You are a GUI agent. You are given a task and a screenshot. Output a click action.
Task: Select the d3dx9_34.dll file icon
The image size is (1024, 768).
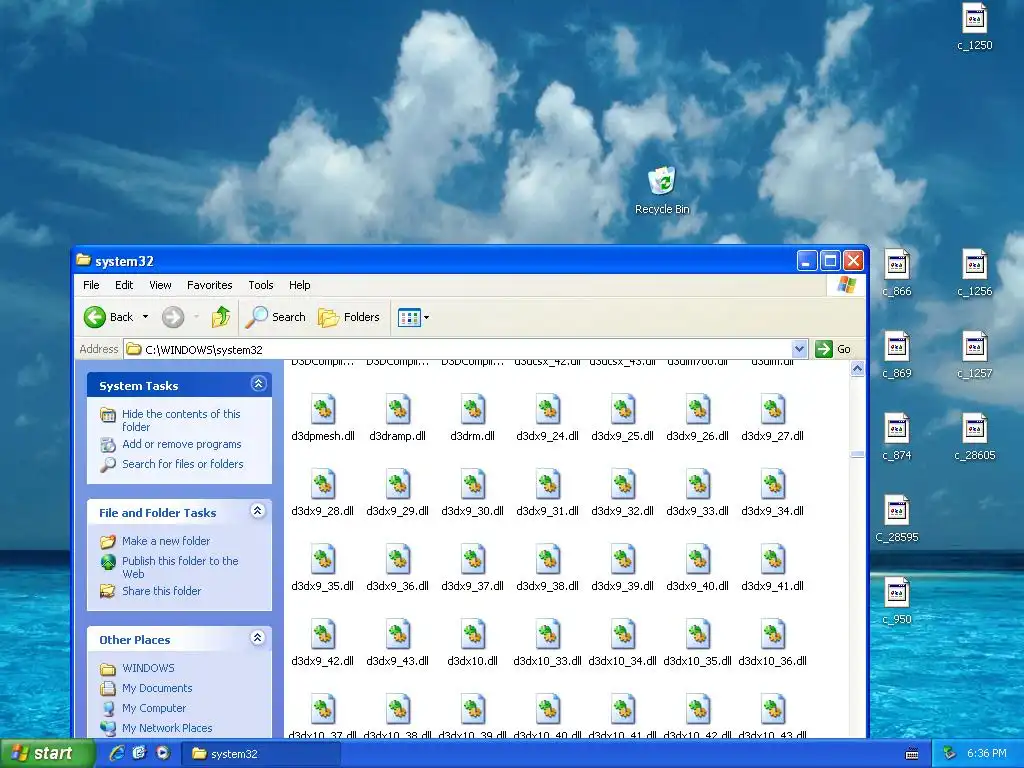tap(773, 485)
